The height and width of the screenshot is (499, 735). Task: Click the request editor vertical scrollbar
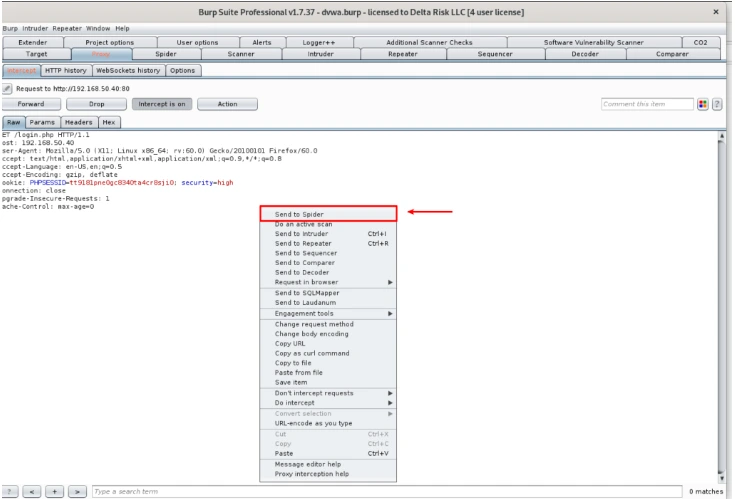pyautogui.click(x=721, y=307)
